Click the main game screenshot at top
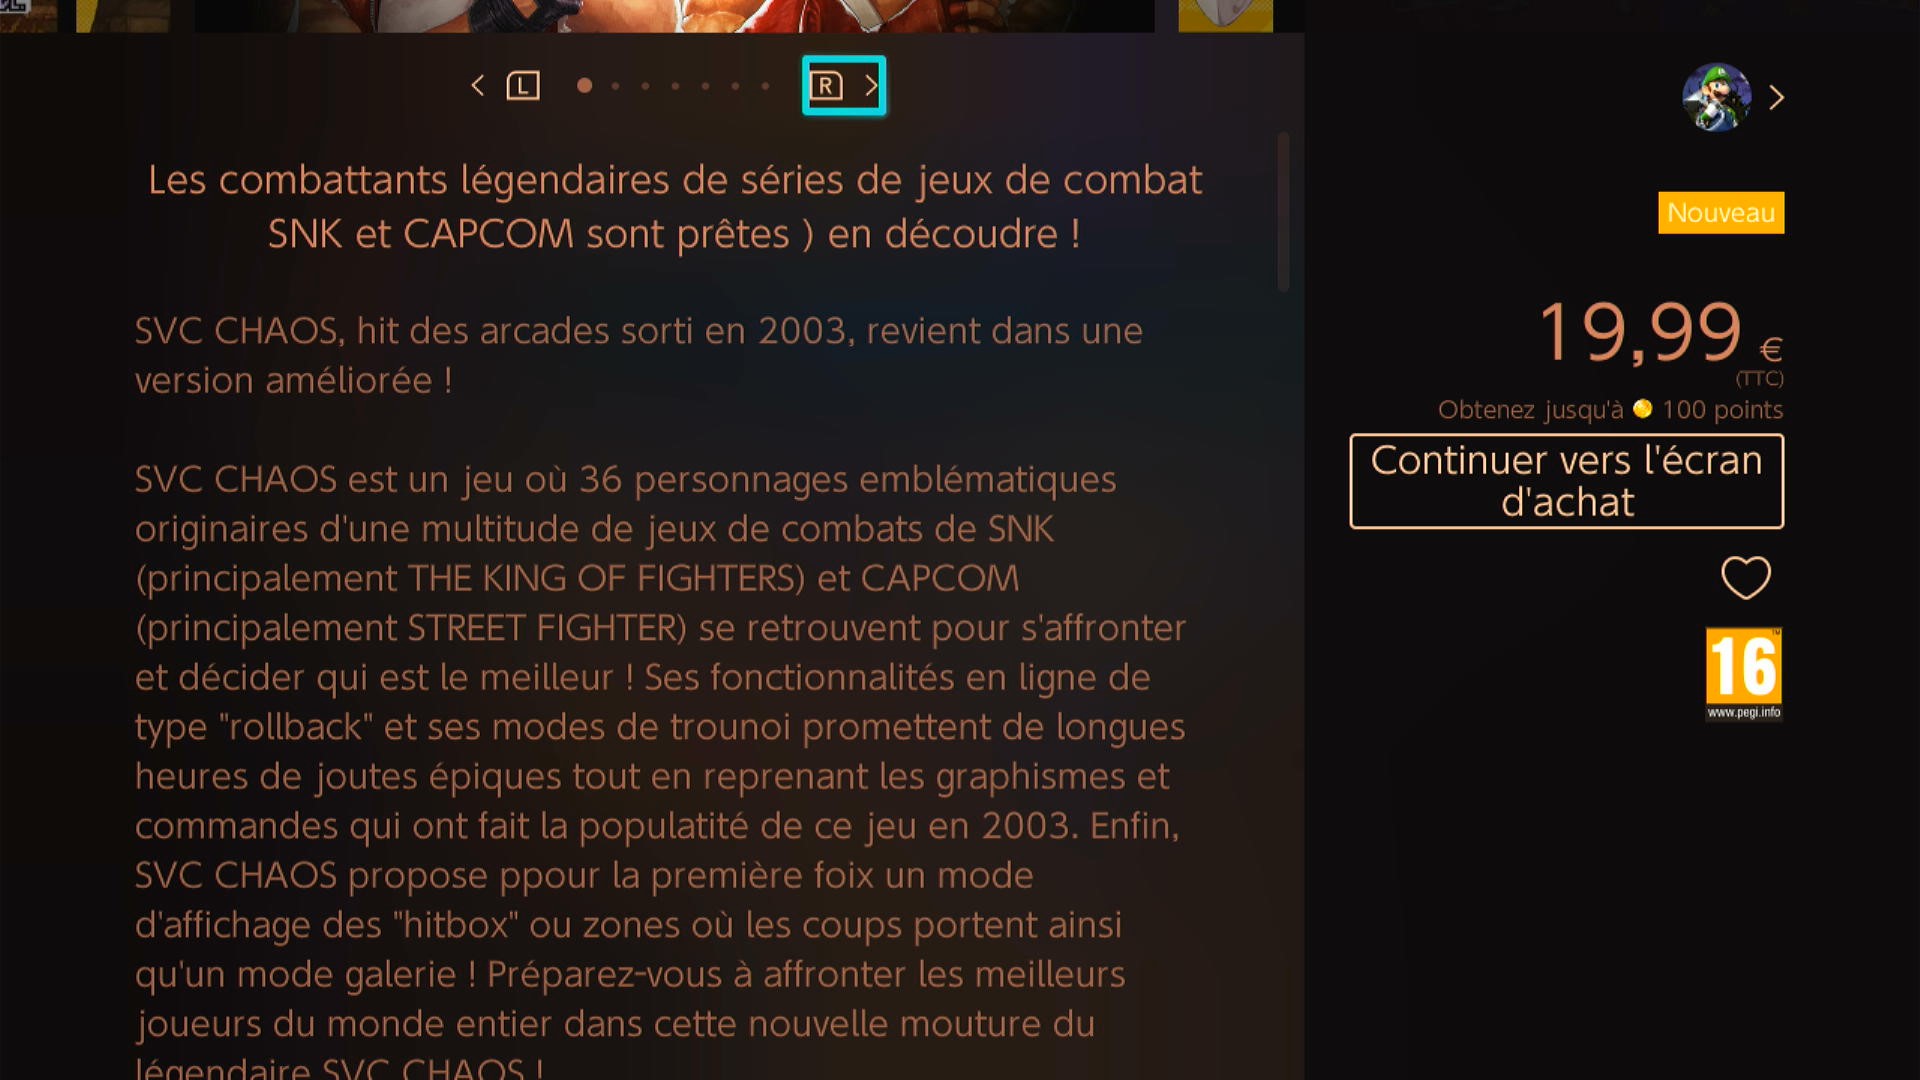Image resolution: width=1920 pixels, height=1080 pixels. click(x=674, y=15)
